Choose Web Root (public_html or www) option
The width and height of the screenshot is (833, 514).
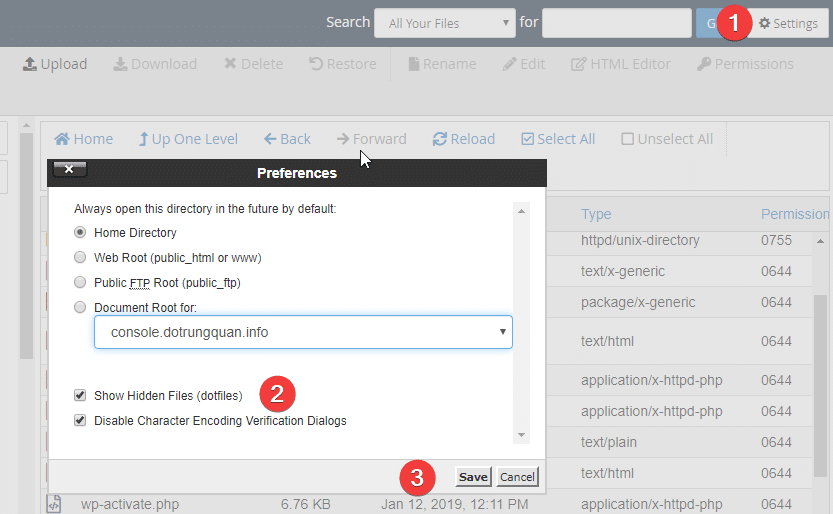click(x=80, y=258)
